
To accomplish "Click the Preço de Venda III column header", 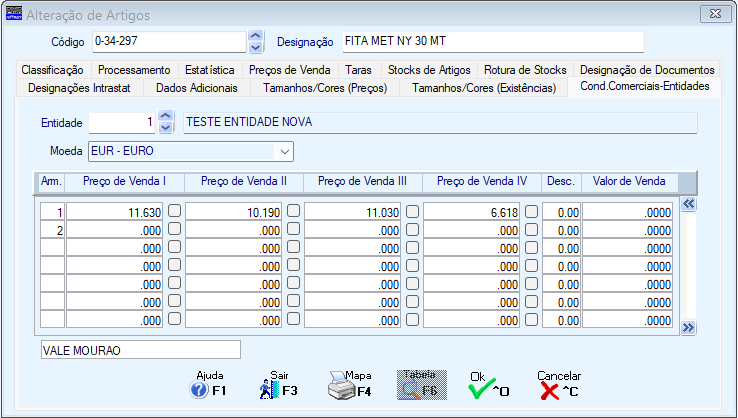I will 362,182.
